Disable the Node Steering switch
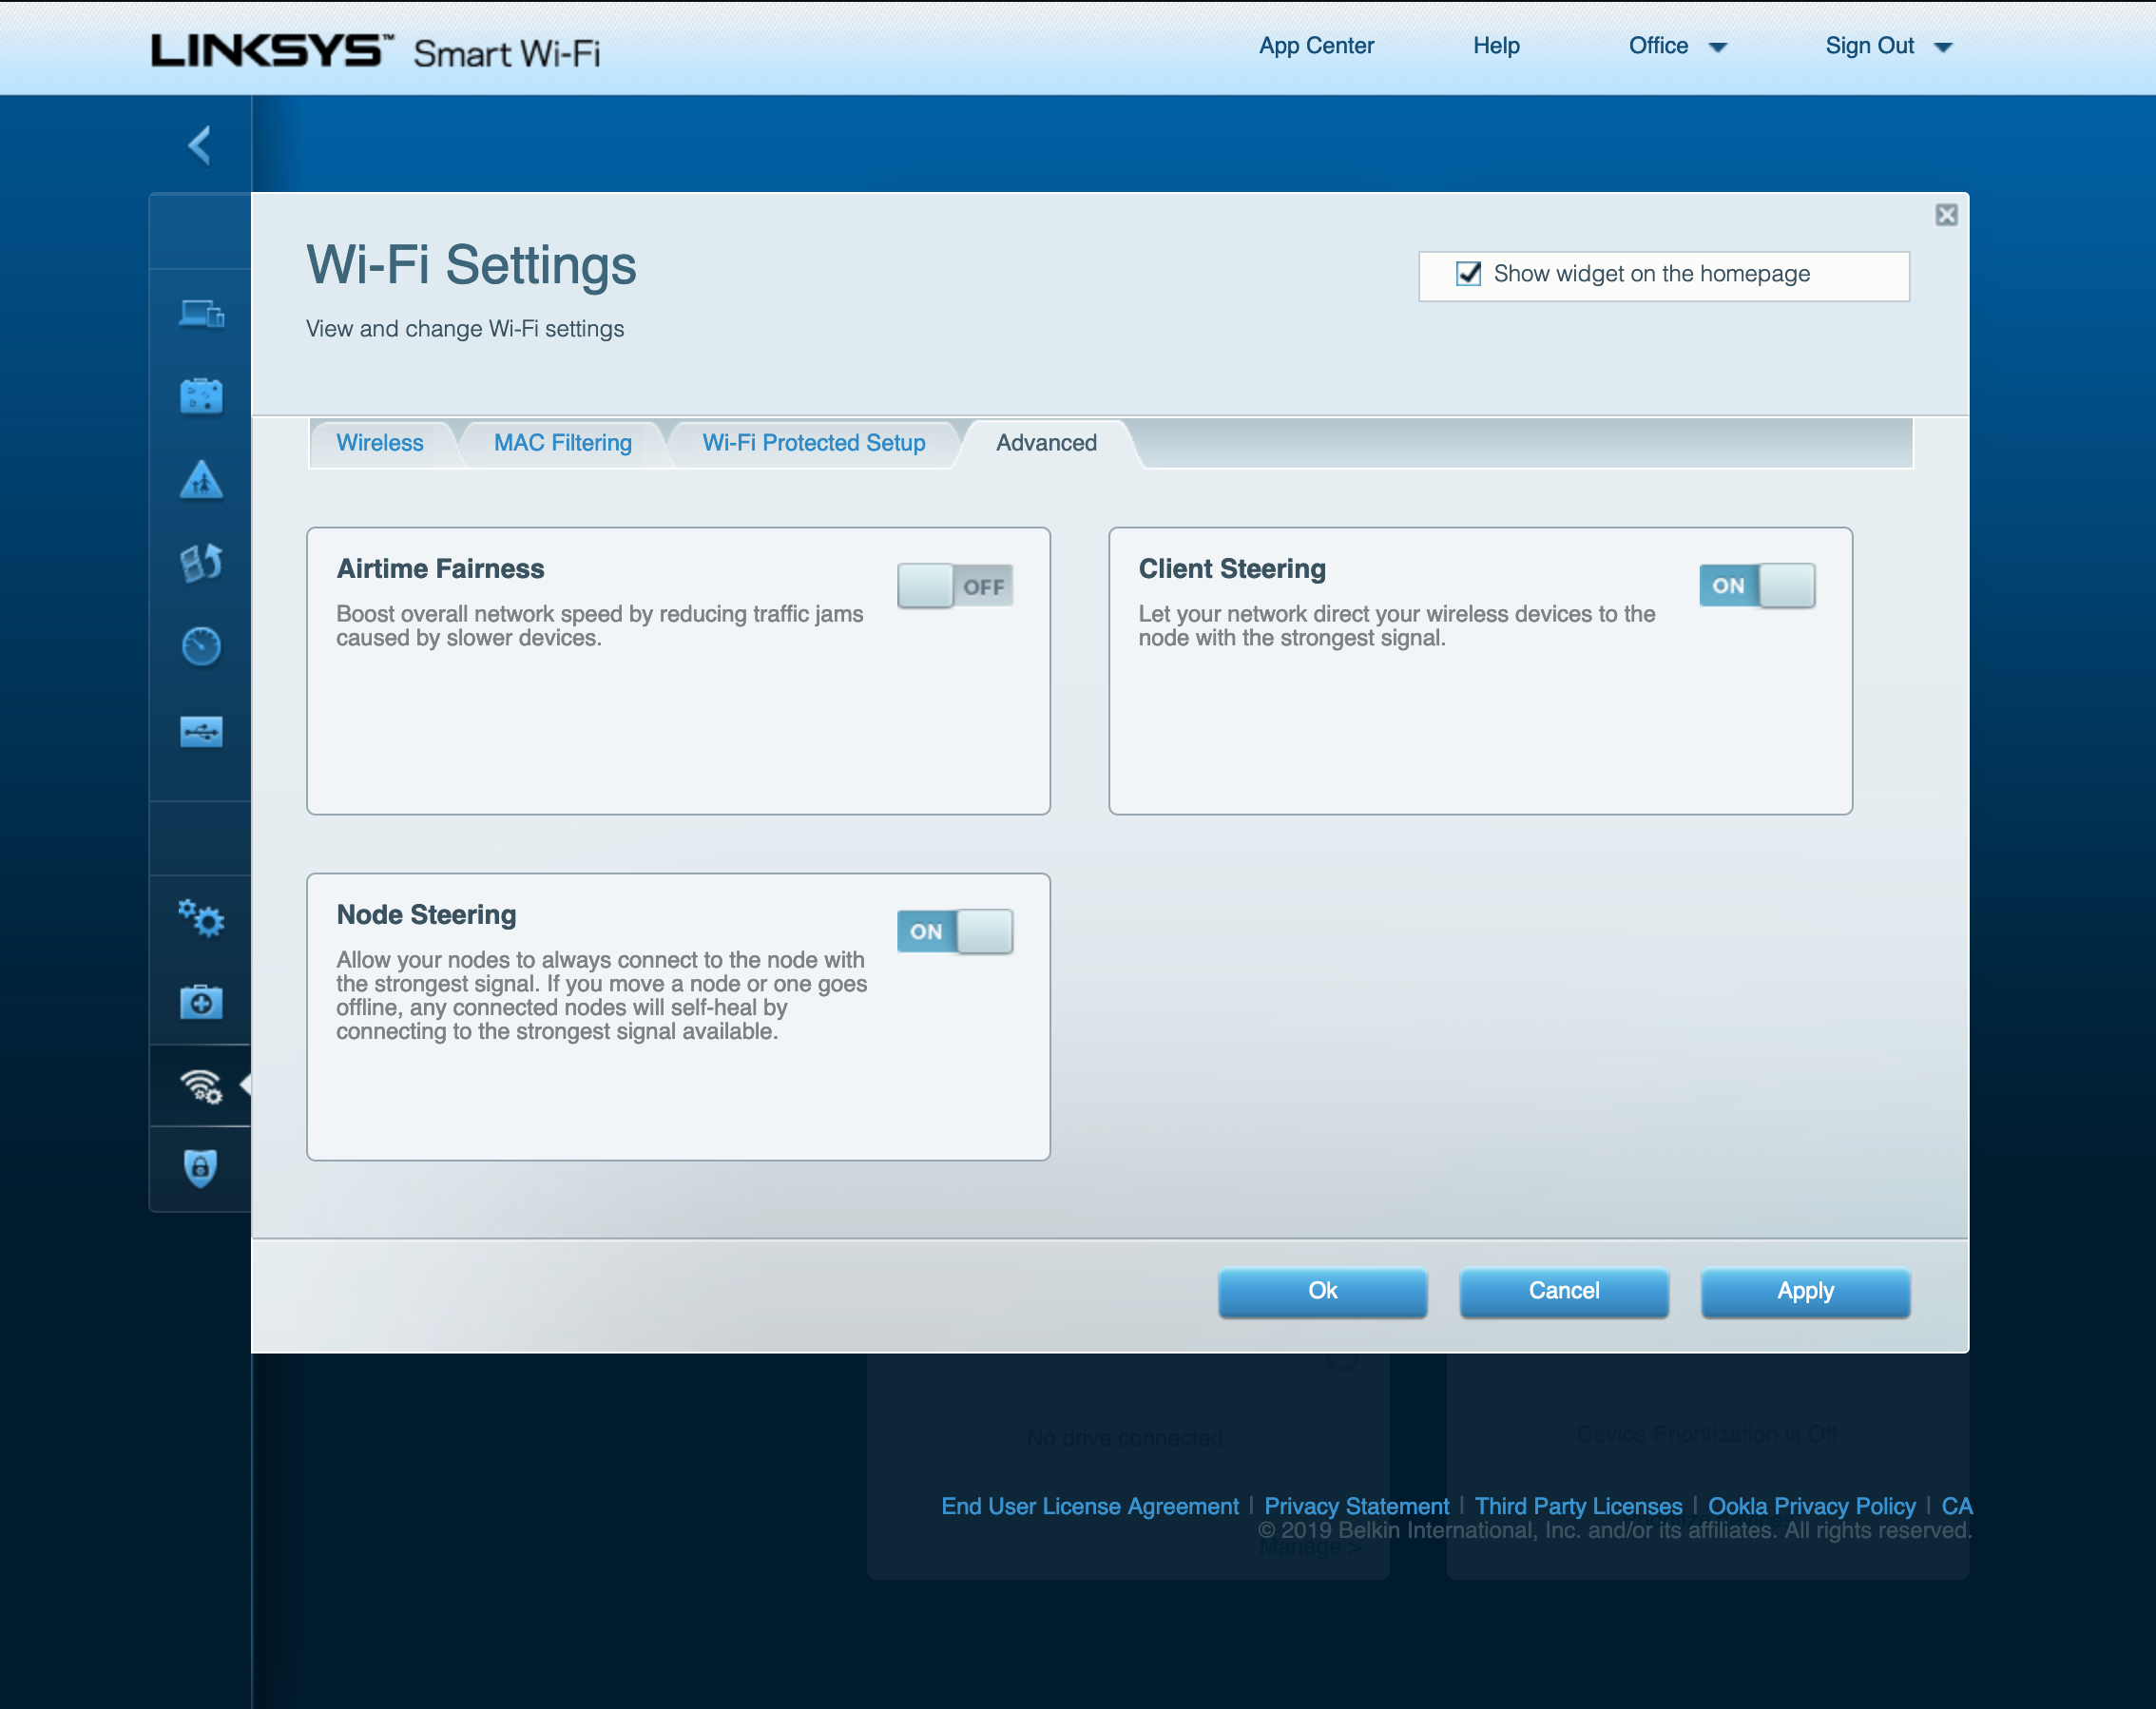The width and height of the screenshot is (2156, 1709). (x=955, y=932)
